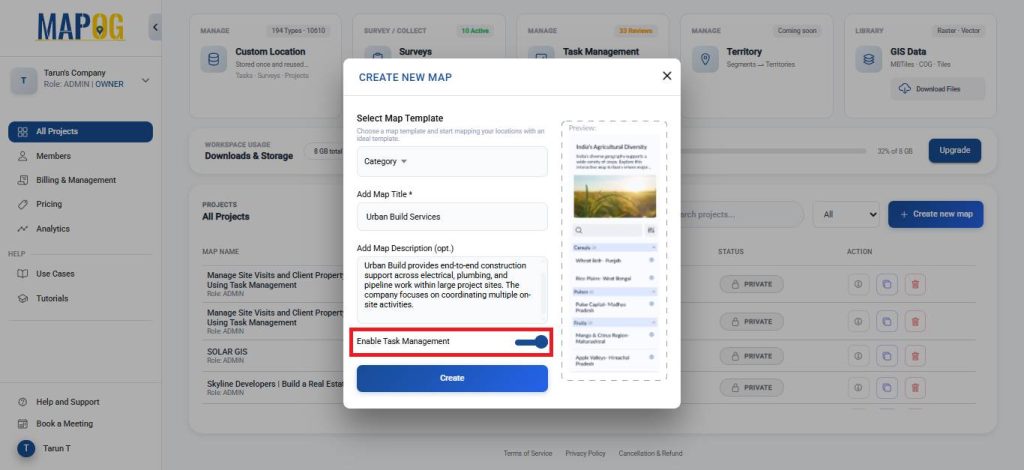Screen dimensions: 1024x470
Task: Open the Cancellation & Refund link
Action: (650, 453)
